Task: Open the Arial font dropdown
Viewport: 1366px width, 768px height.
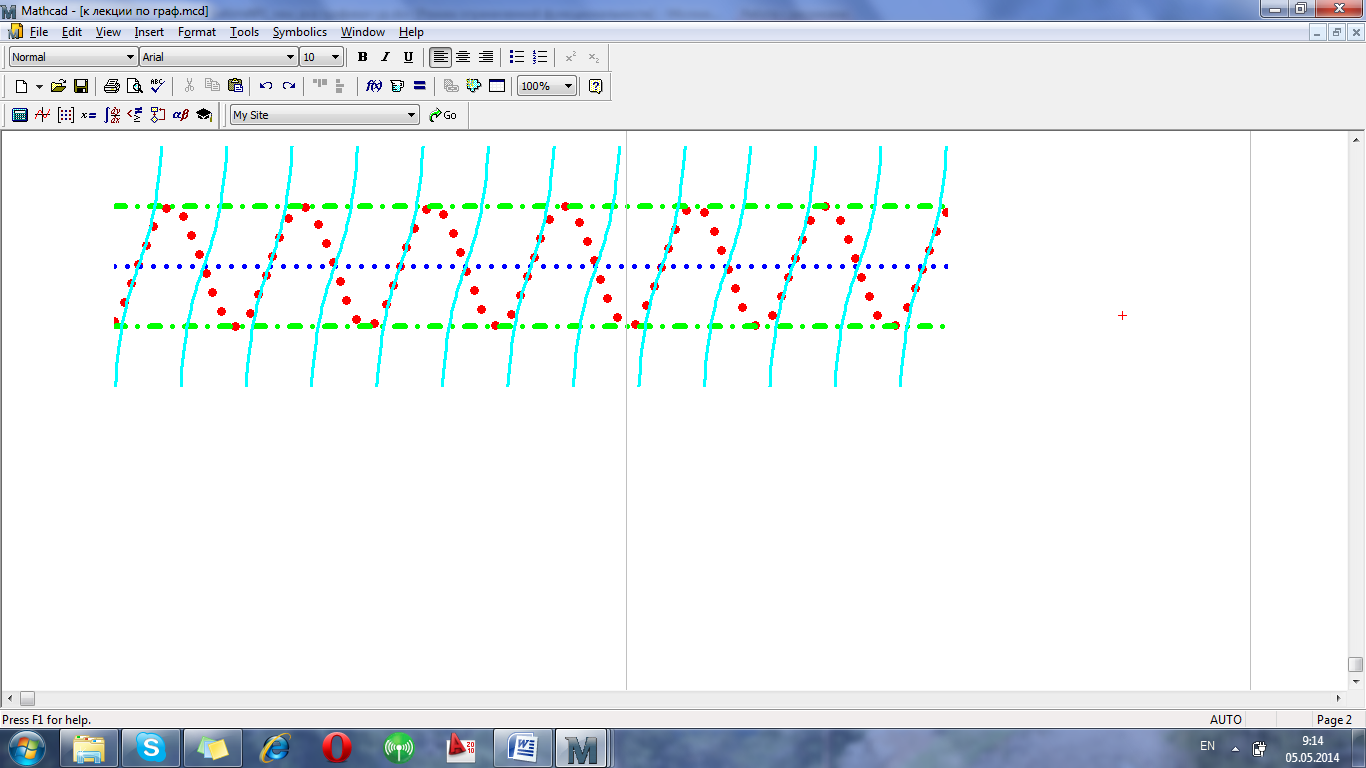Action: click(x=291, y=57)
